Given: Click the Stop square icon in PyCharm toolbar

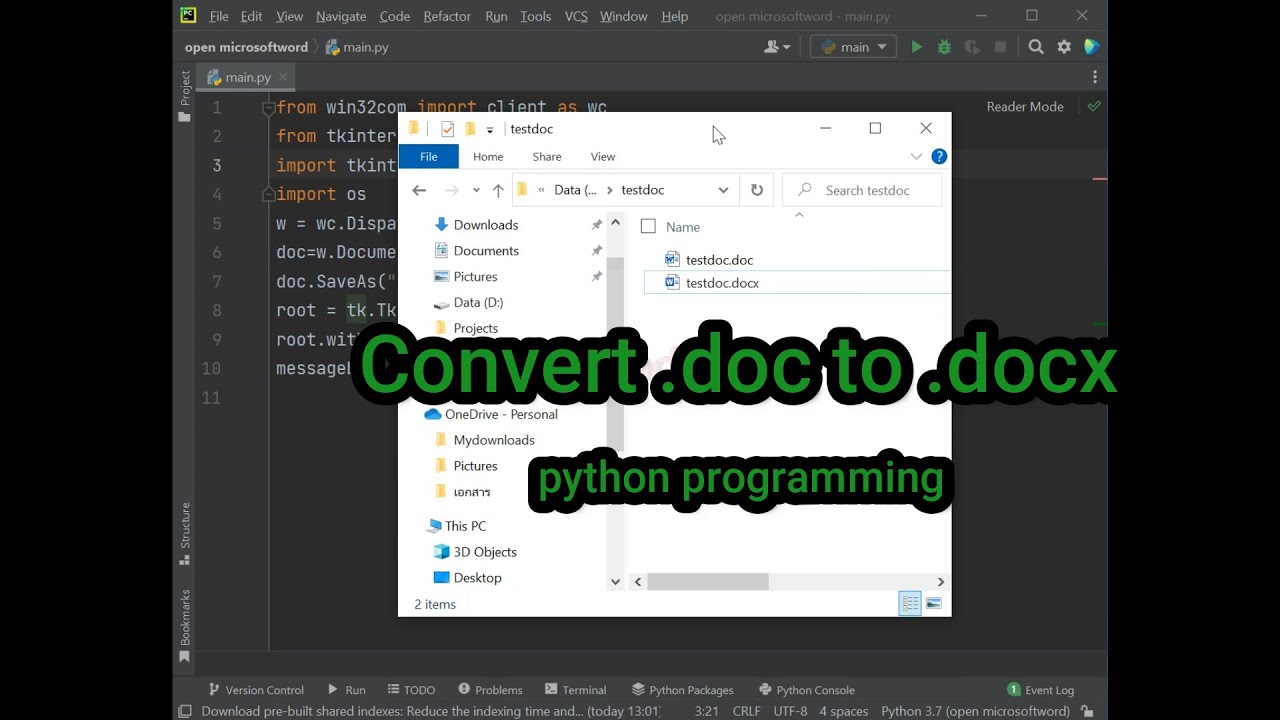Looking at the screenshot, I should coord(1000,47).
